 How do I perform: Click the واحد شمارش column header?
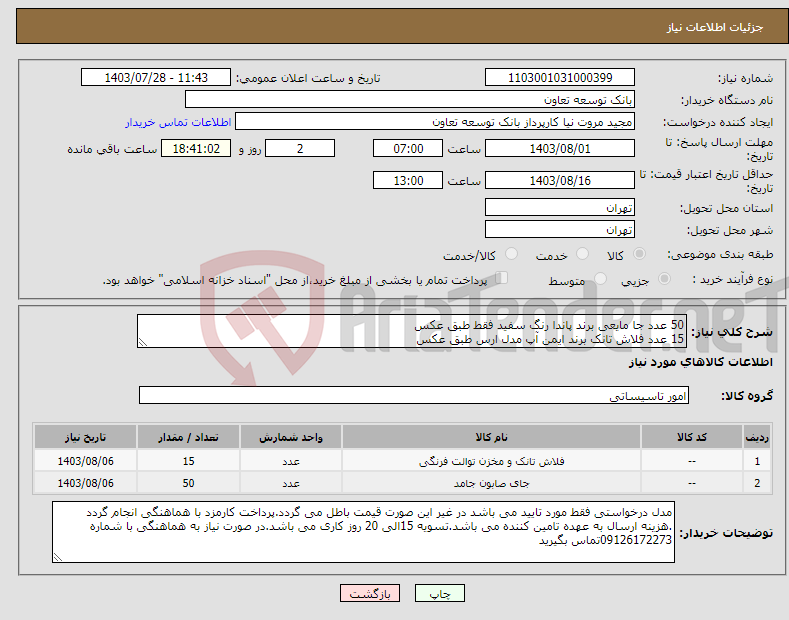[291, 437]
